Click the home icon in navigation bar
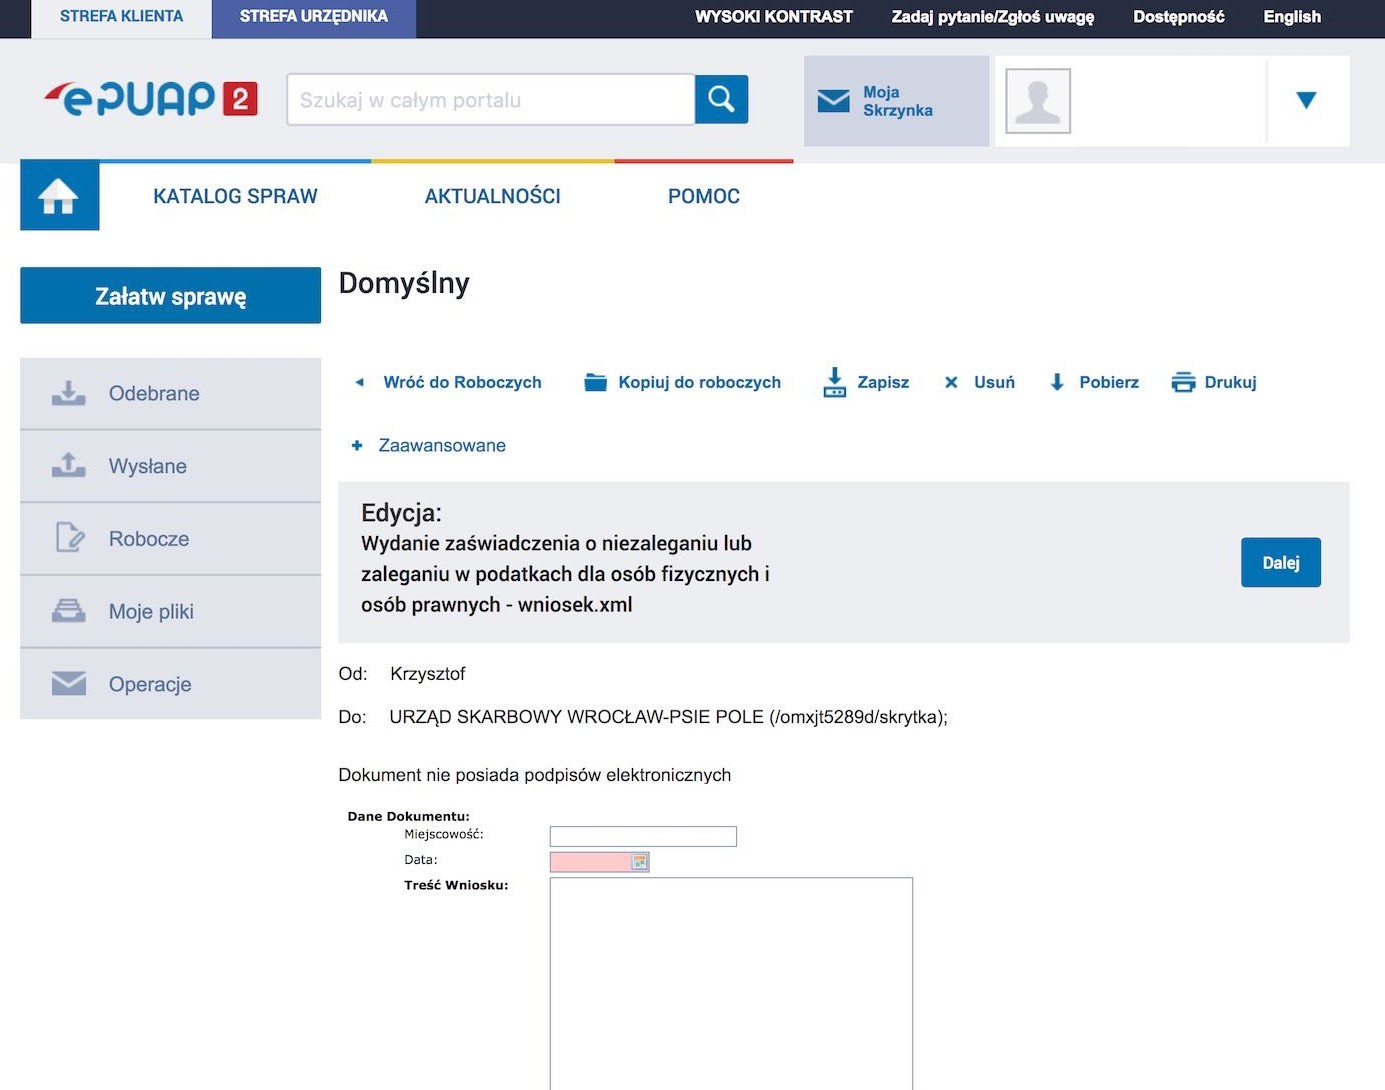The image size is (1385, 1090). coord(59,196)
